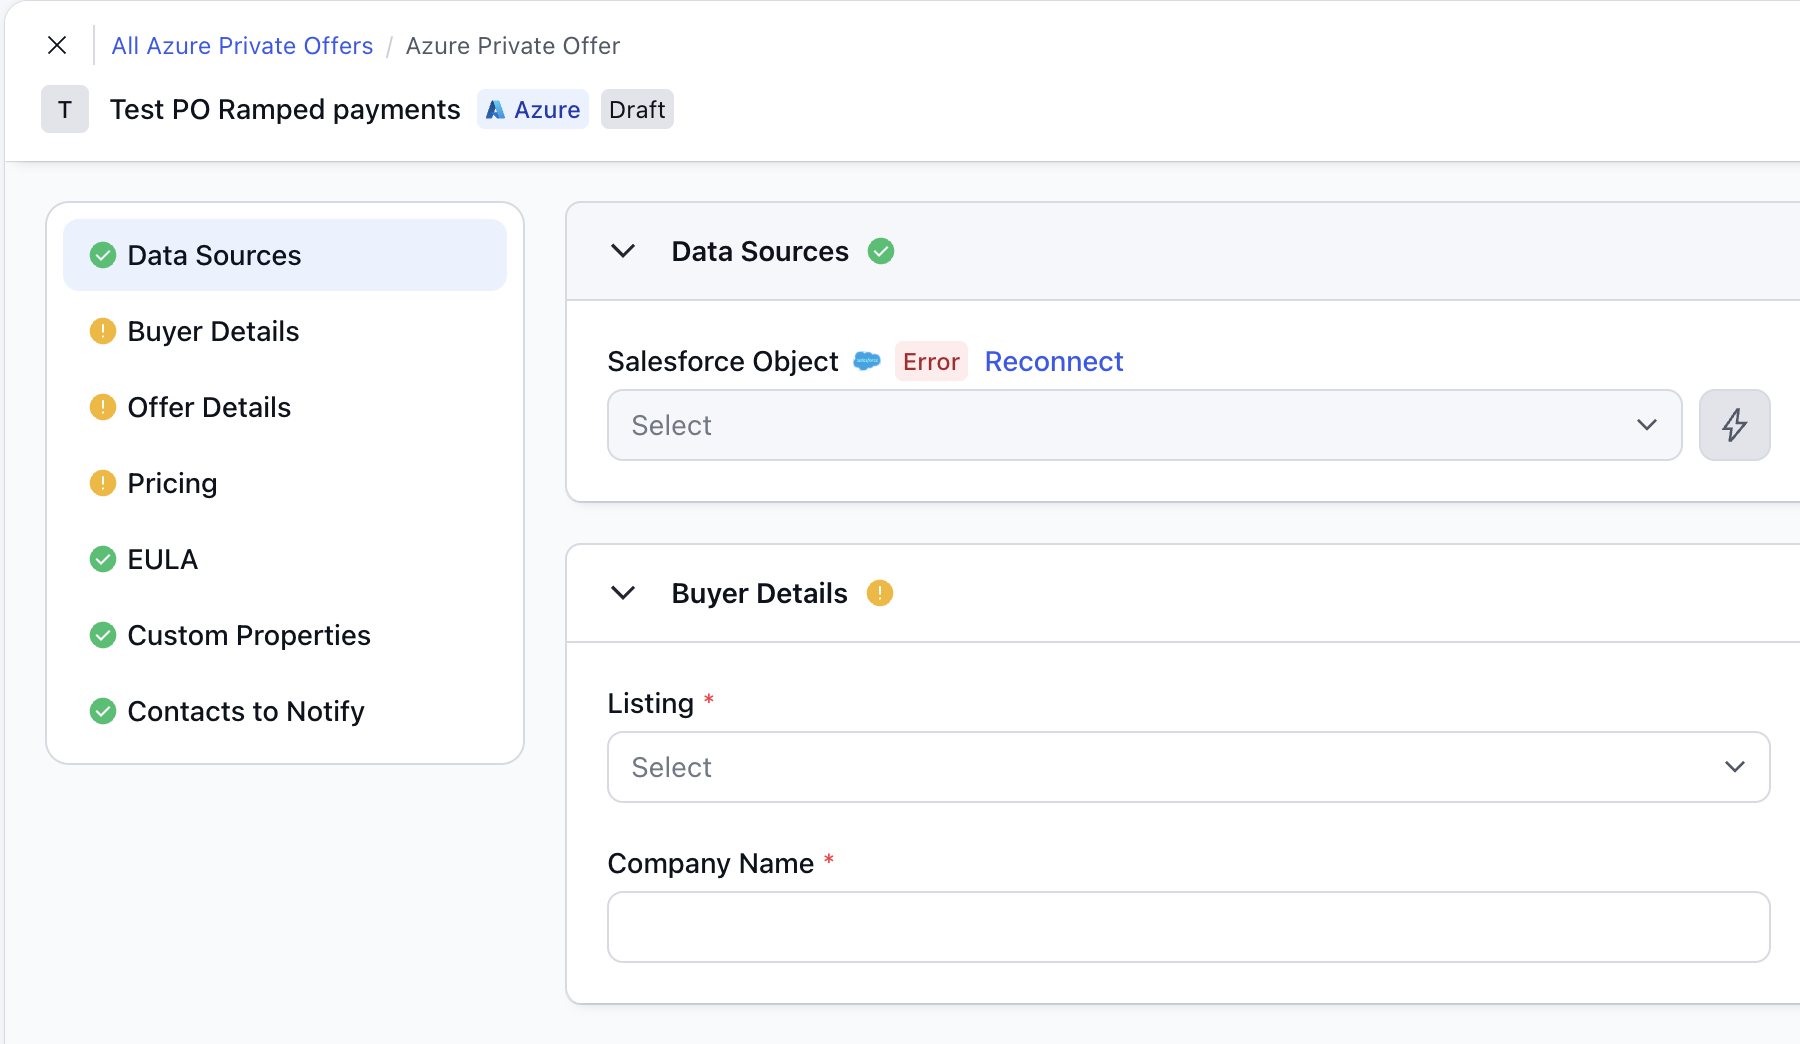Click the Salesforce cloud icon

(866, 361)
